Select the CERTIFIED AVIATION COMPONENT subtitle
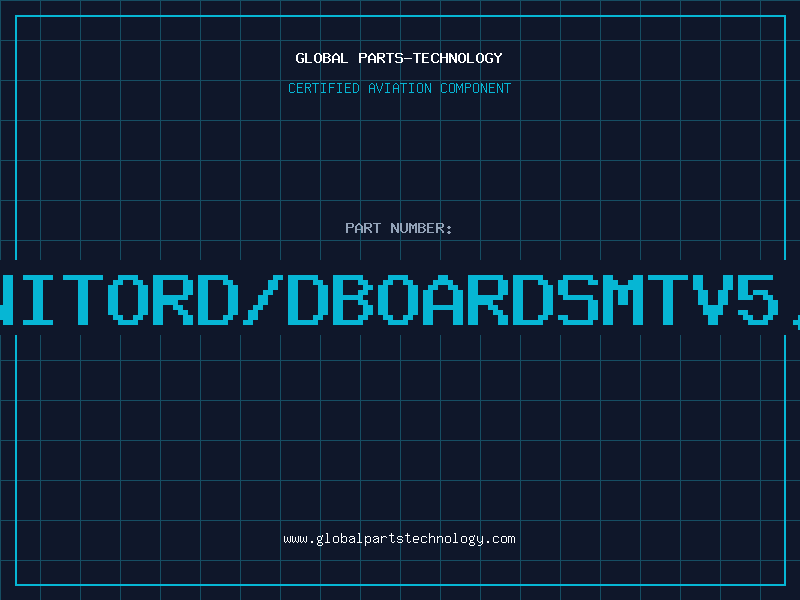The image size is (800, 600). (399, 88)
